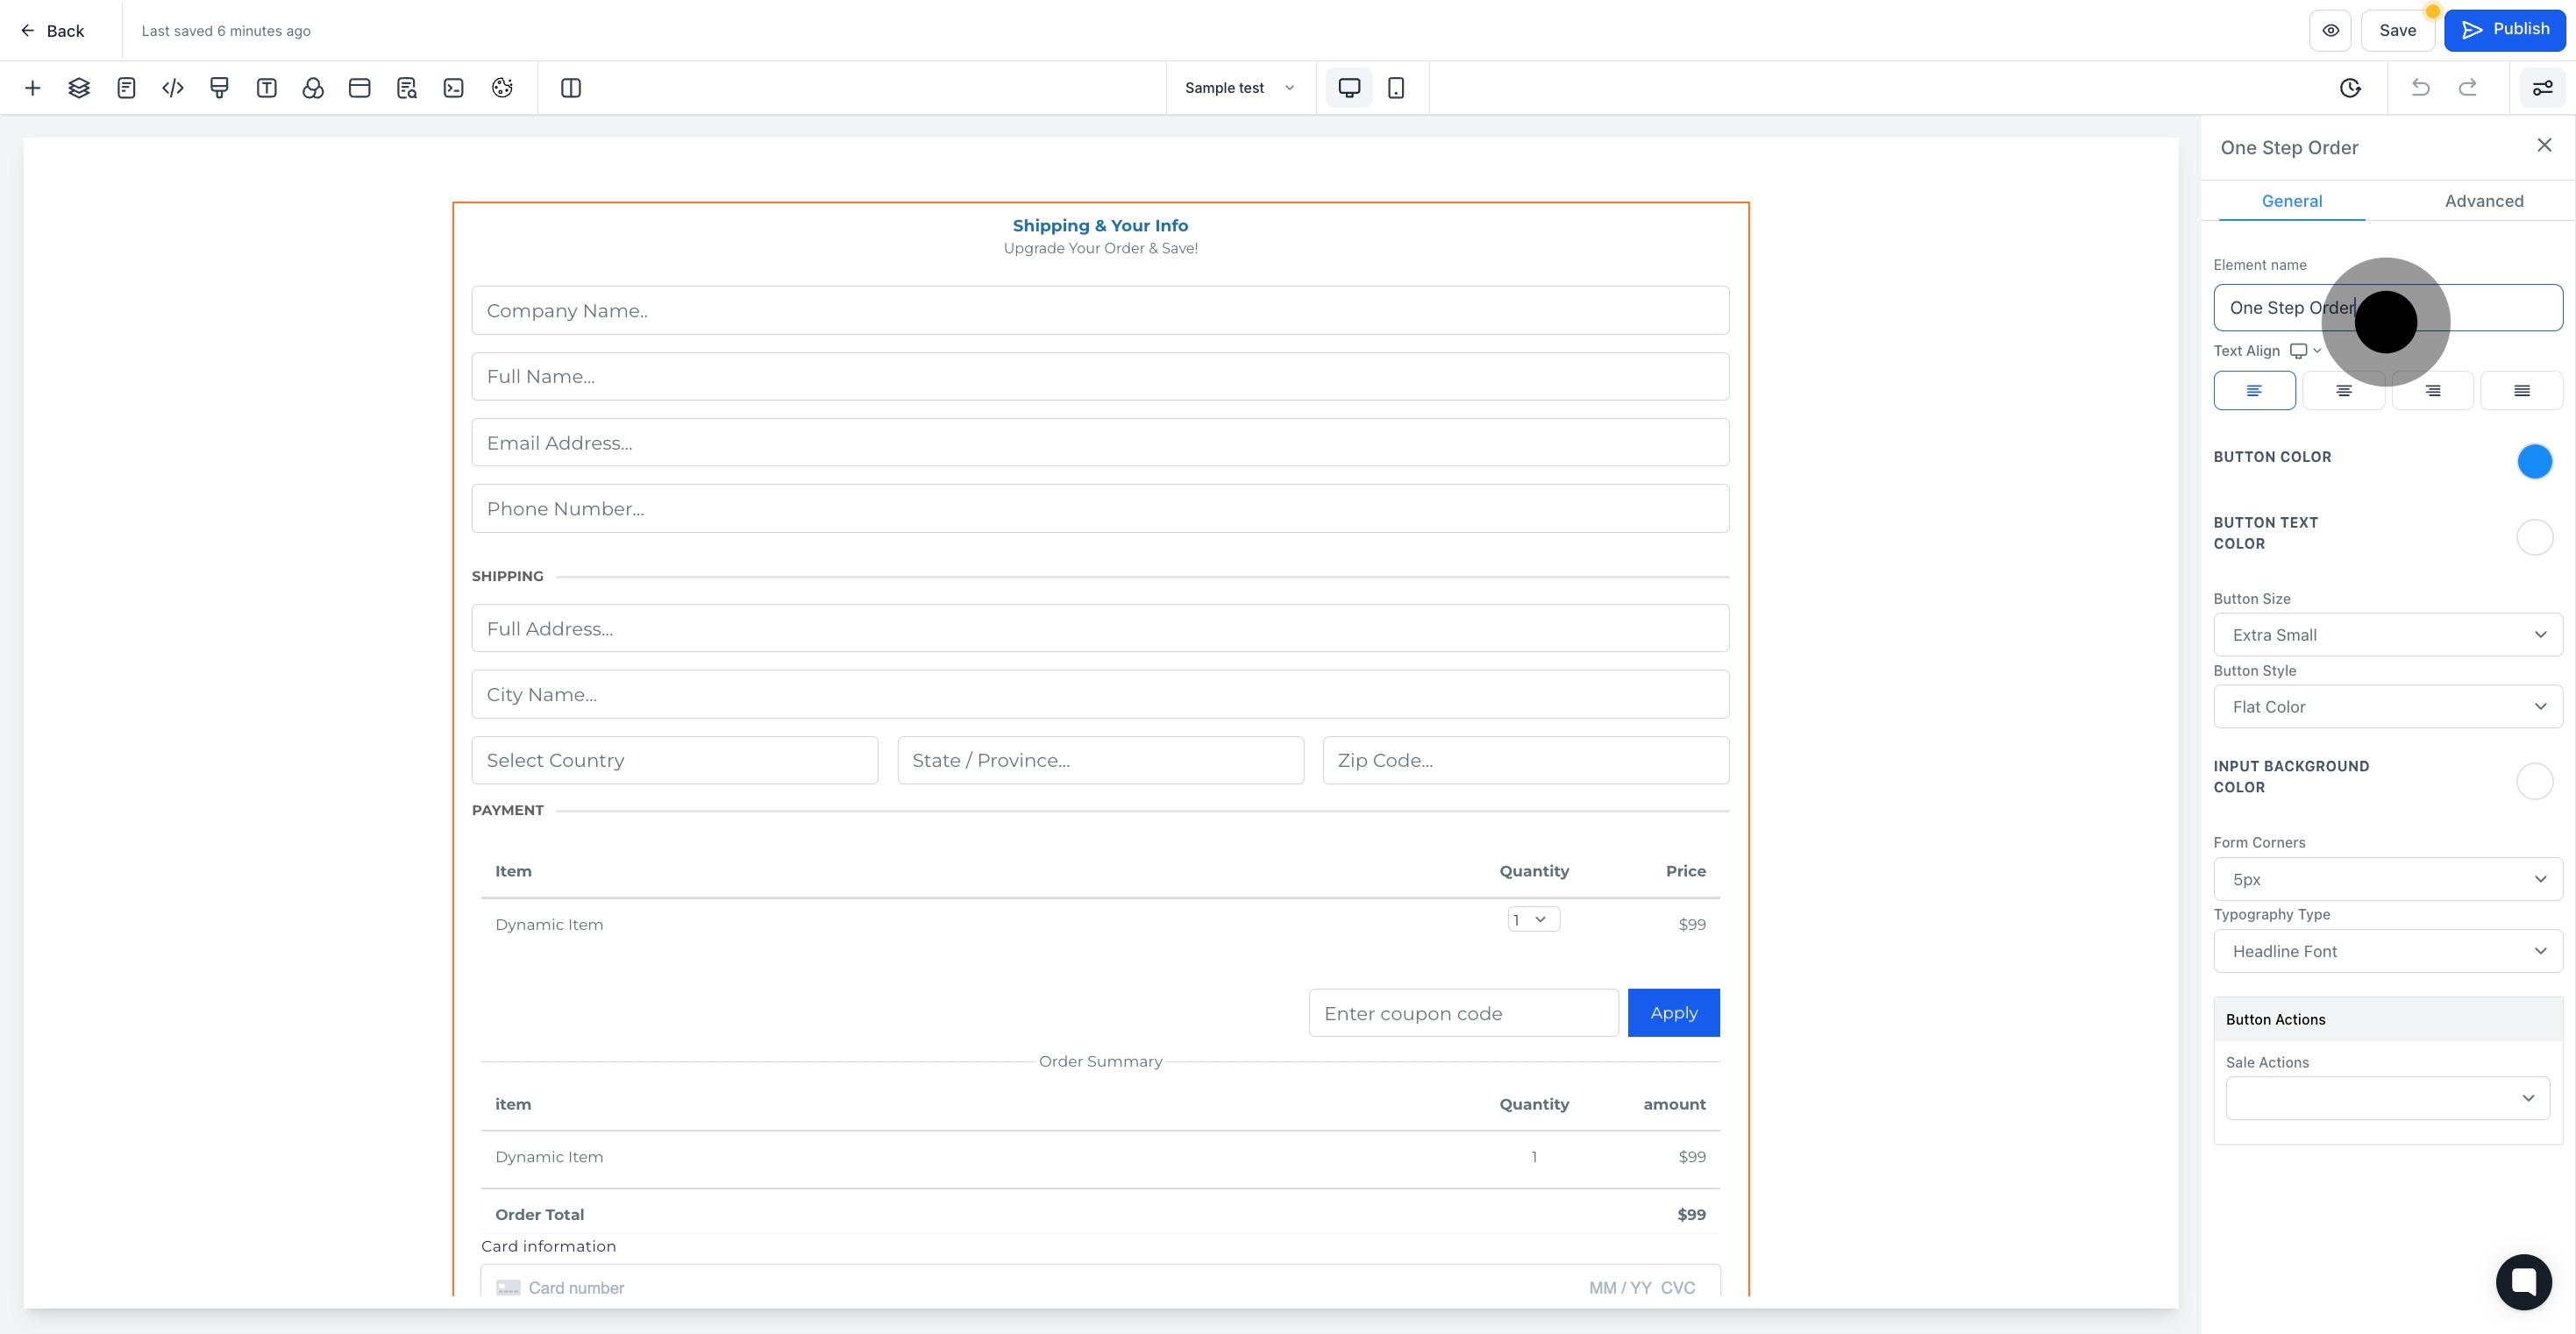Open the typography T icon
Viewport: 2576px width, 1334px height.
266,88
